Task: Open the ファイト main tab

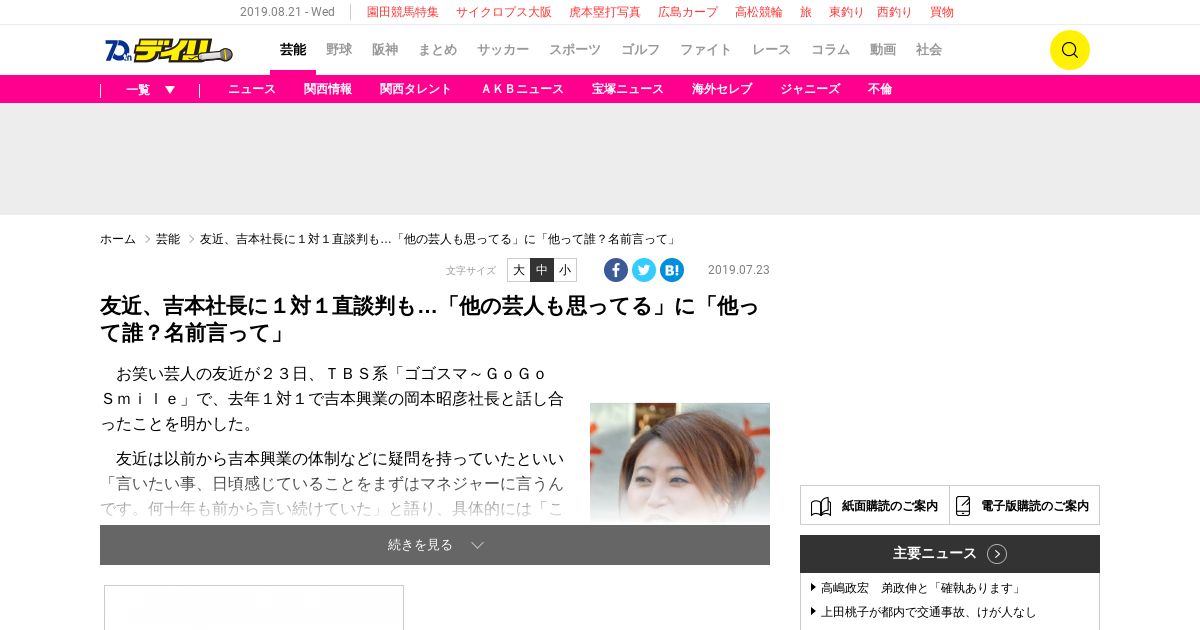Action: tap(706, 50)
